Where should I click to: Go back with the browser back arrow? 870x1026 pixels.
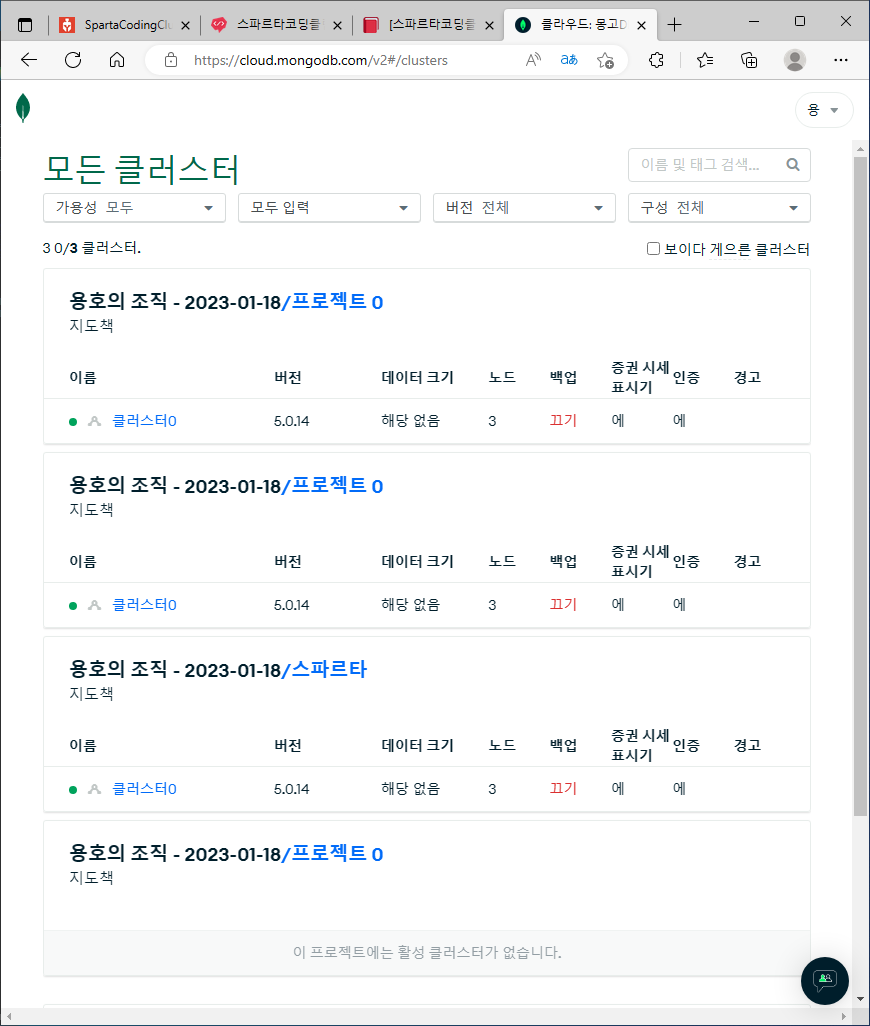(x=29, y=60)
